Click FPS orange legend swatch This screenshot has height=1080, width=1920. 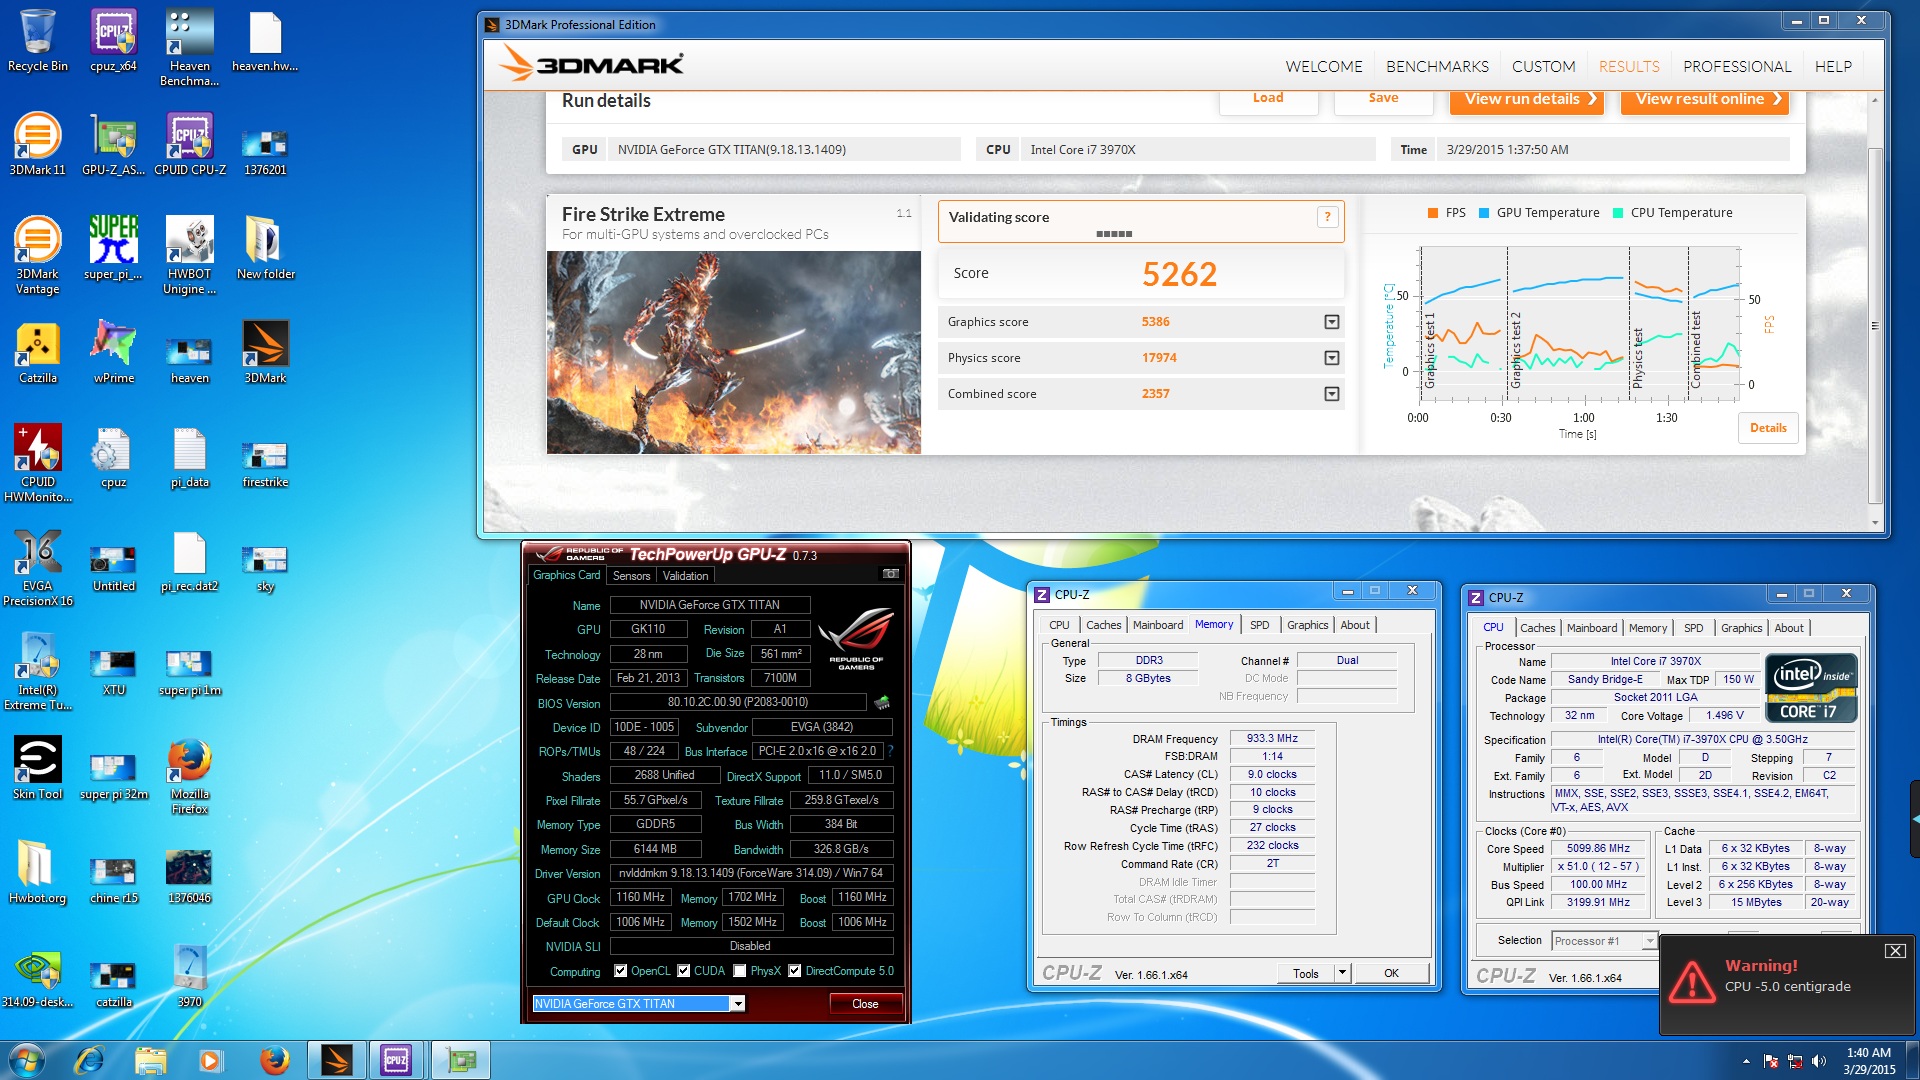pyautogui.click(x=1433, y=213)
